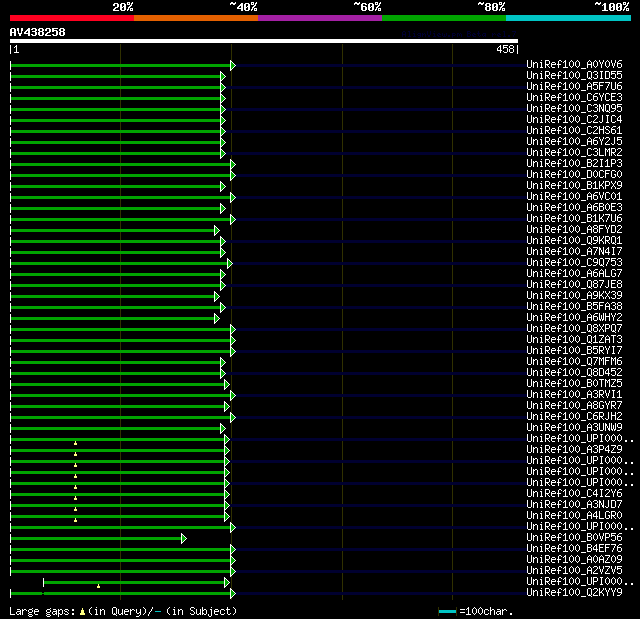Select the UniRef100_Q1ZAT3 label
Screen dimensions: 640x619
574,340
